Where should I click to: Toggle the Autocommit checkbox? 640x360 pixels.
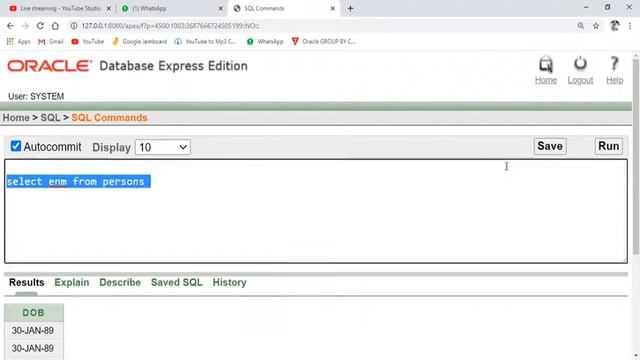(16, 146)
